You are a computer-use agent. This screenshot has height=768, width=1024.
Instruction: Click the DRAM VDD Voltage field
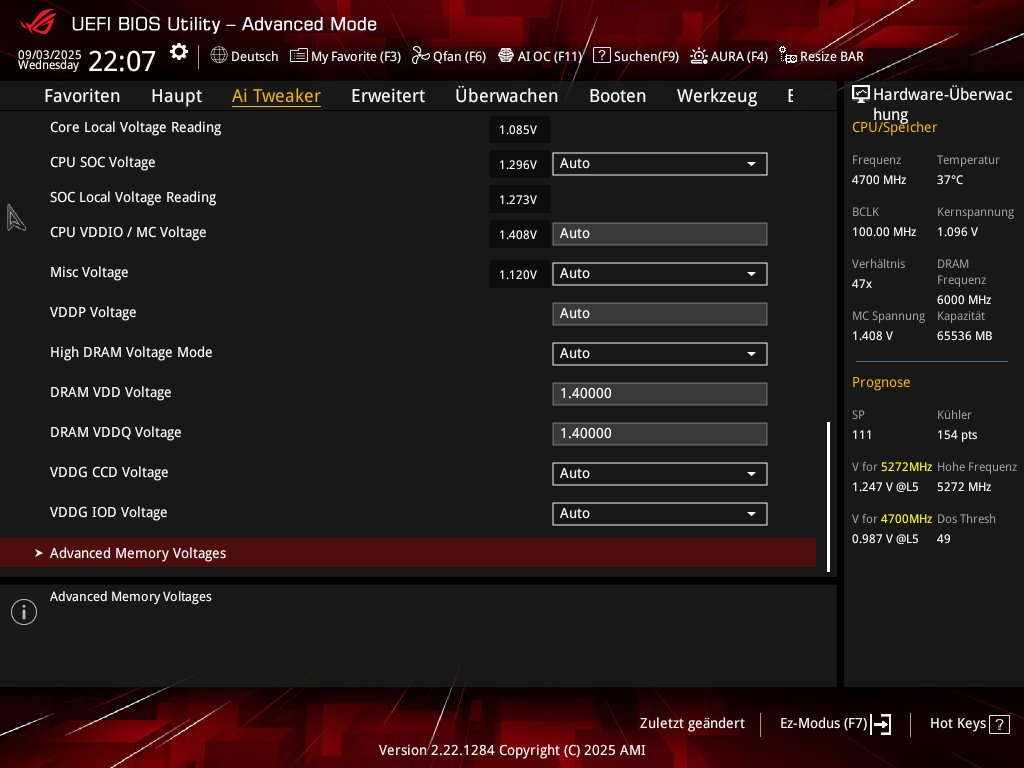[660, 394]
